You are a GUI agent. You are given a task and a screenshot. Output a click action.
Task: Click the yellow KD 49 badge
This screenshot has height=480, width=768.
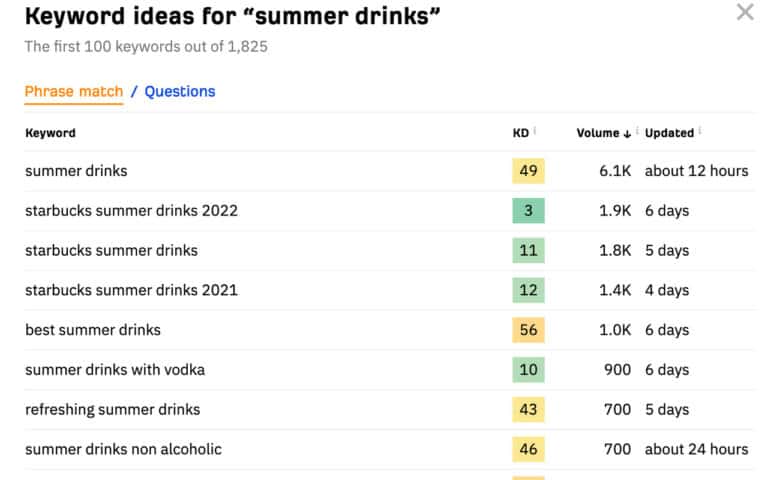528,171
